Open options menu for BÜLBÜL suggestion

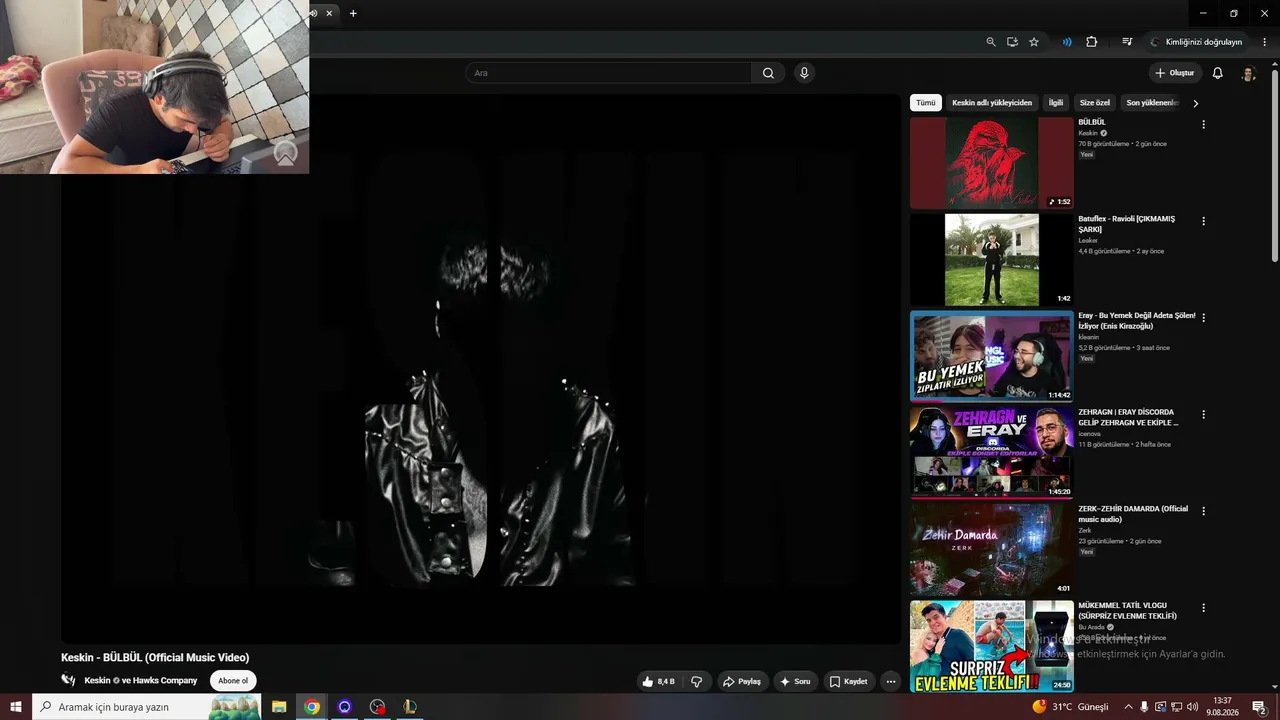pyautogui.click(x=1203, y=125)
